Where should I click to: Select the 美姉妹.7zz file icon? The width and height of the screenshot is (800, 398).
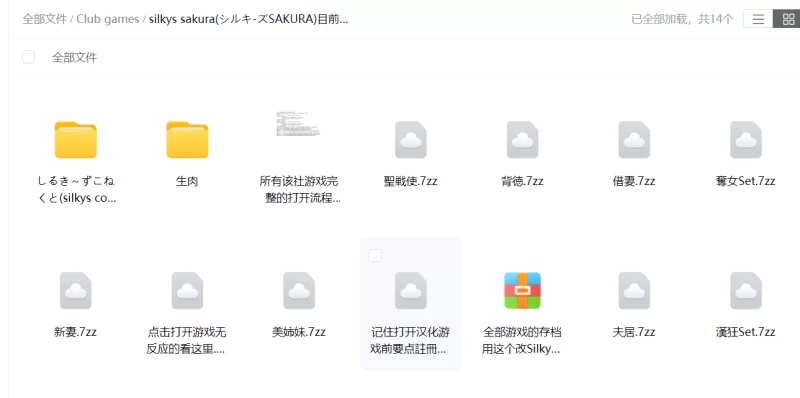click(299, 290)
